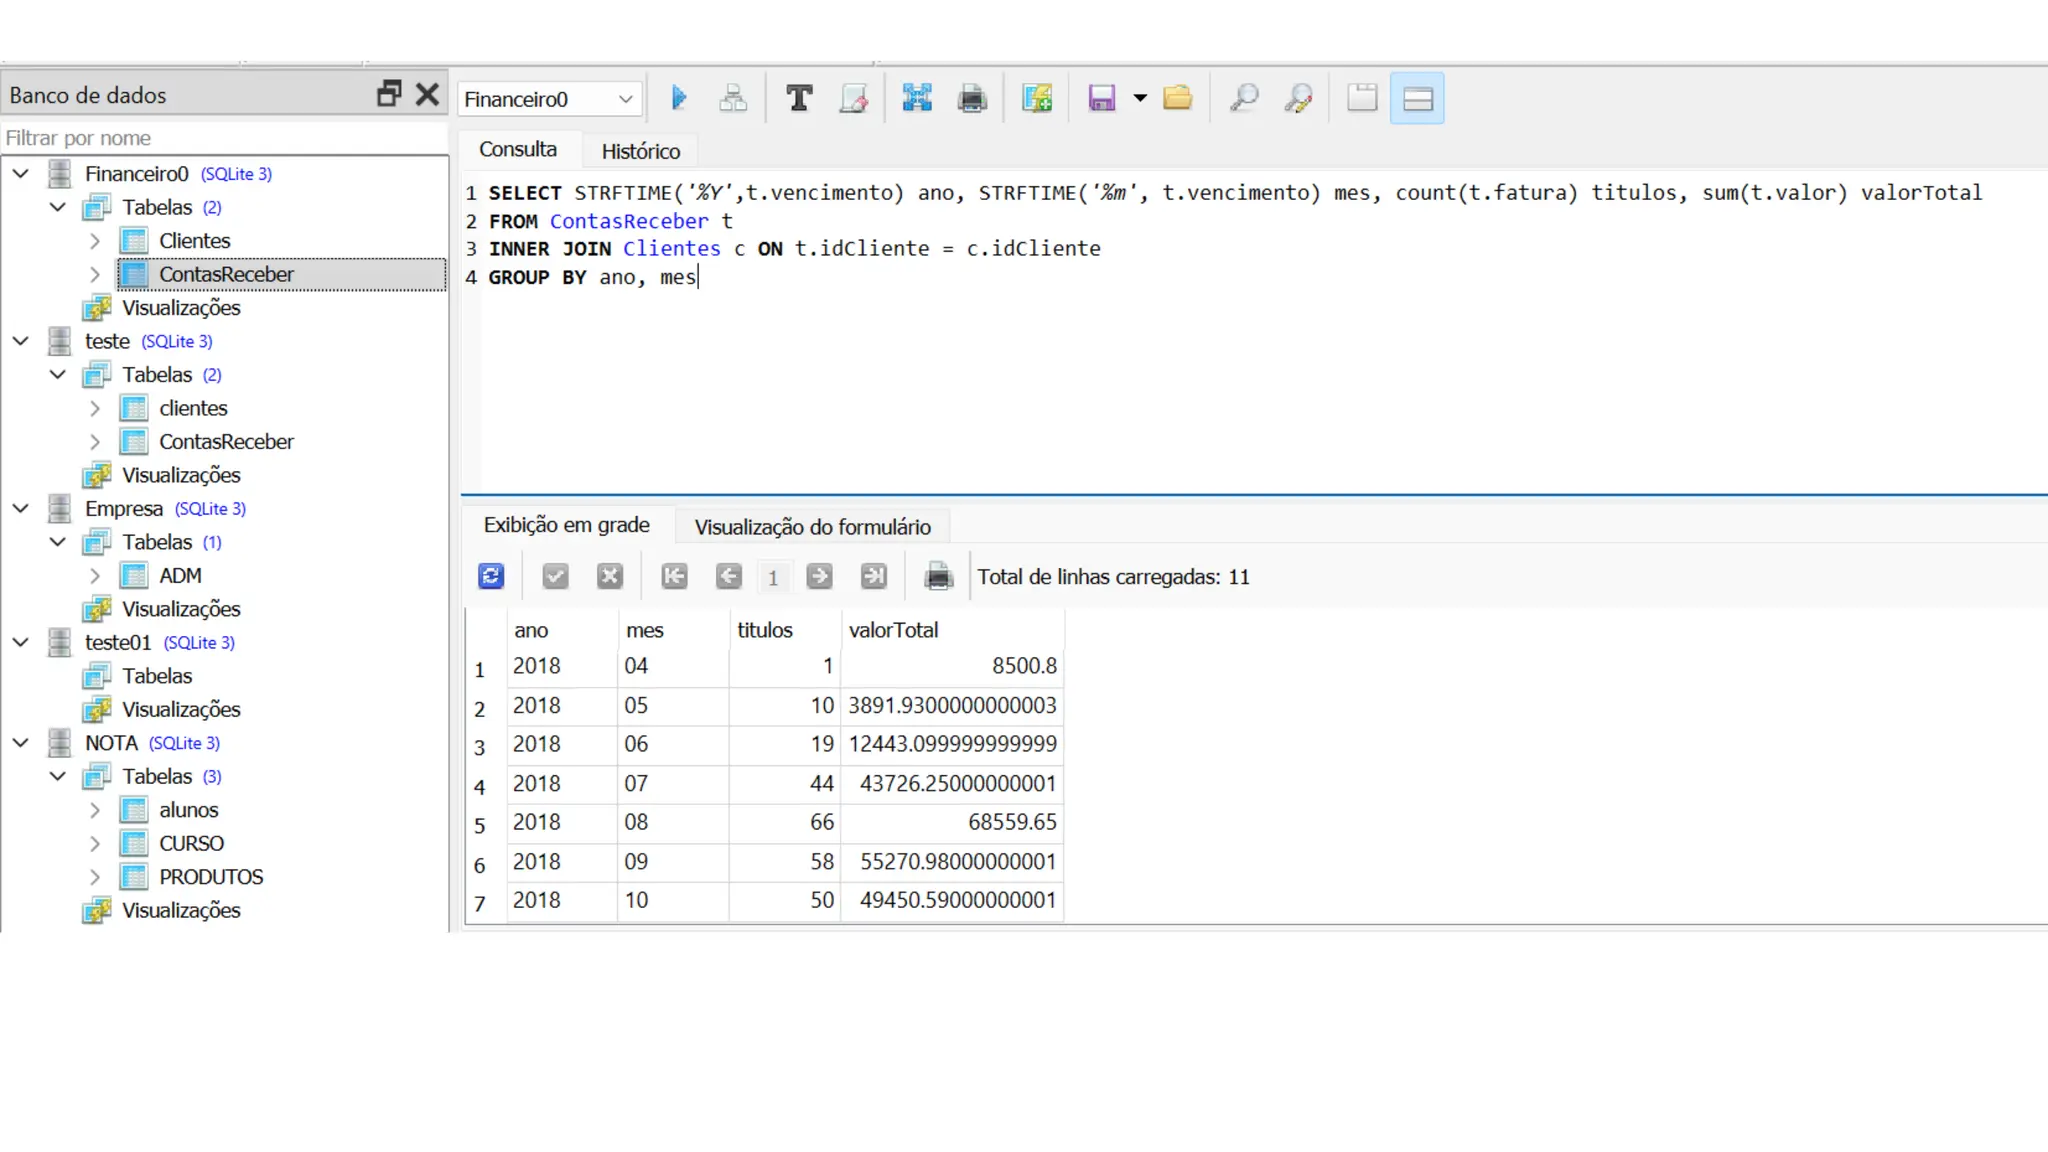Click the create view from query icon
This screenshot has height=1152, width=2048.
click(1037, 98)
